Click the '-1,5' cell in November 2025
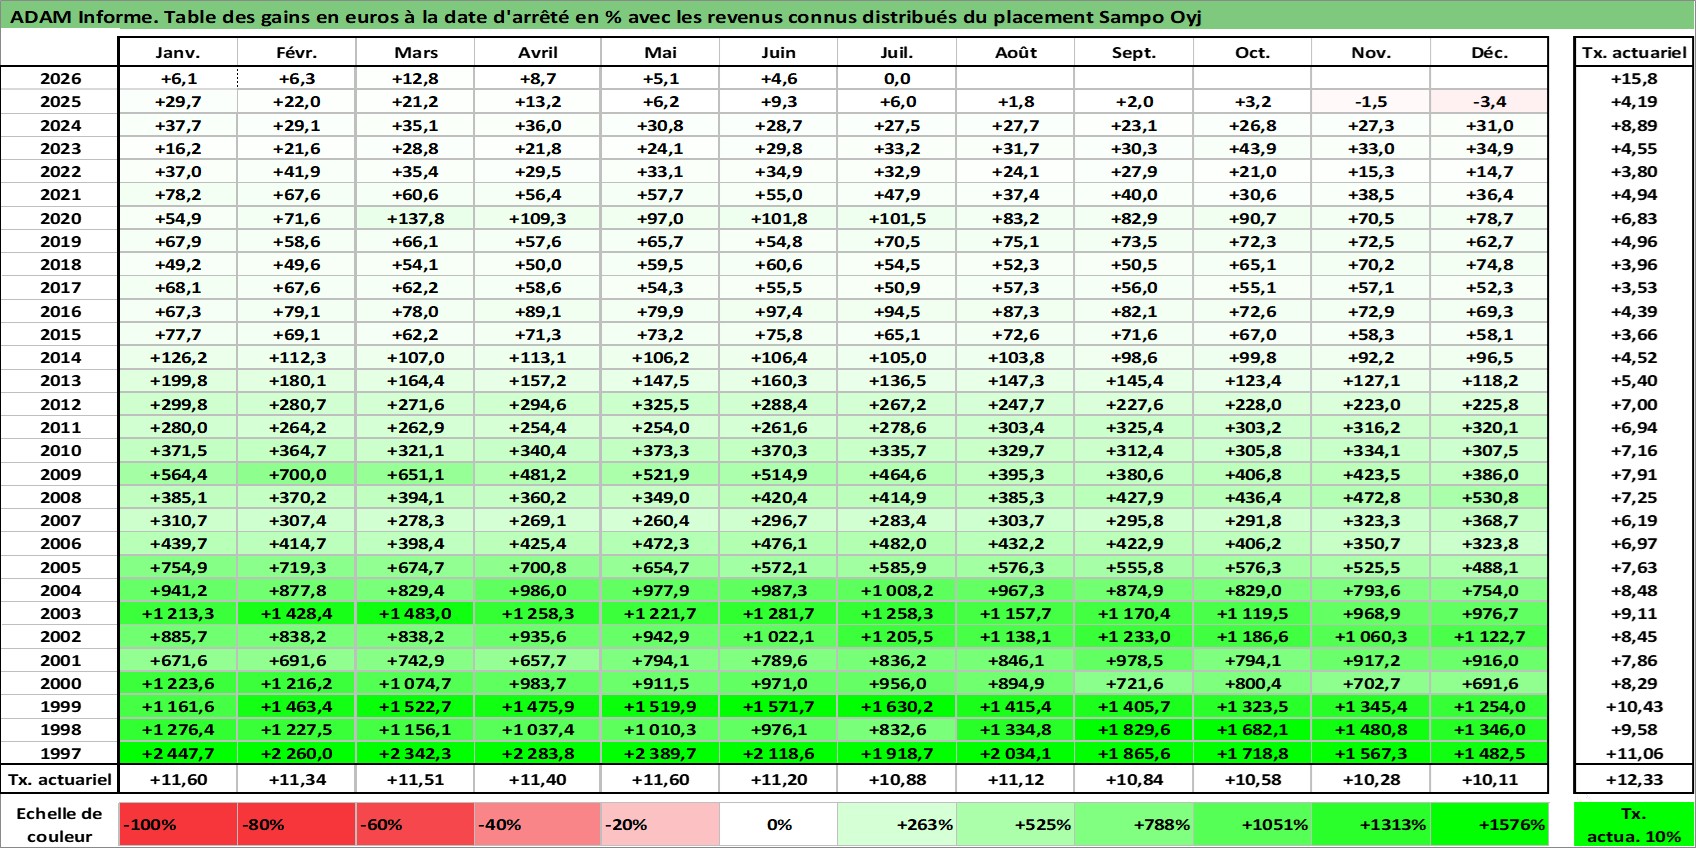The height and width of the screenshot is (848, 1696). click(1371, 101)
